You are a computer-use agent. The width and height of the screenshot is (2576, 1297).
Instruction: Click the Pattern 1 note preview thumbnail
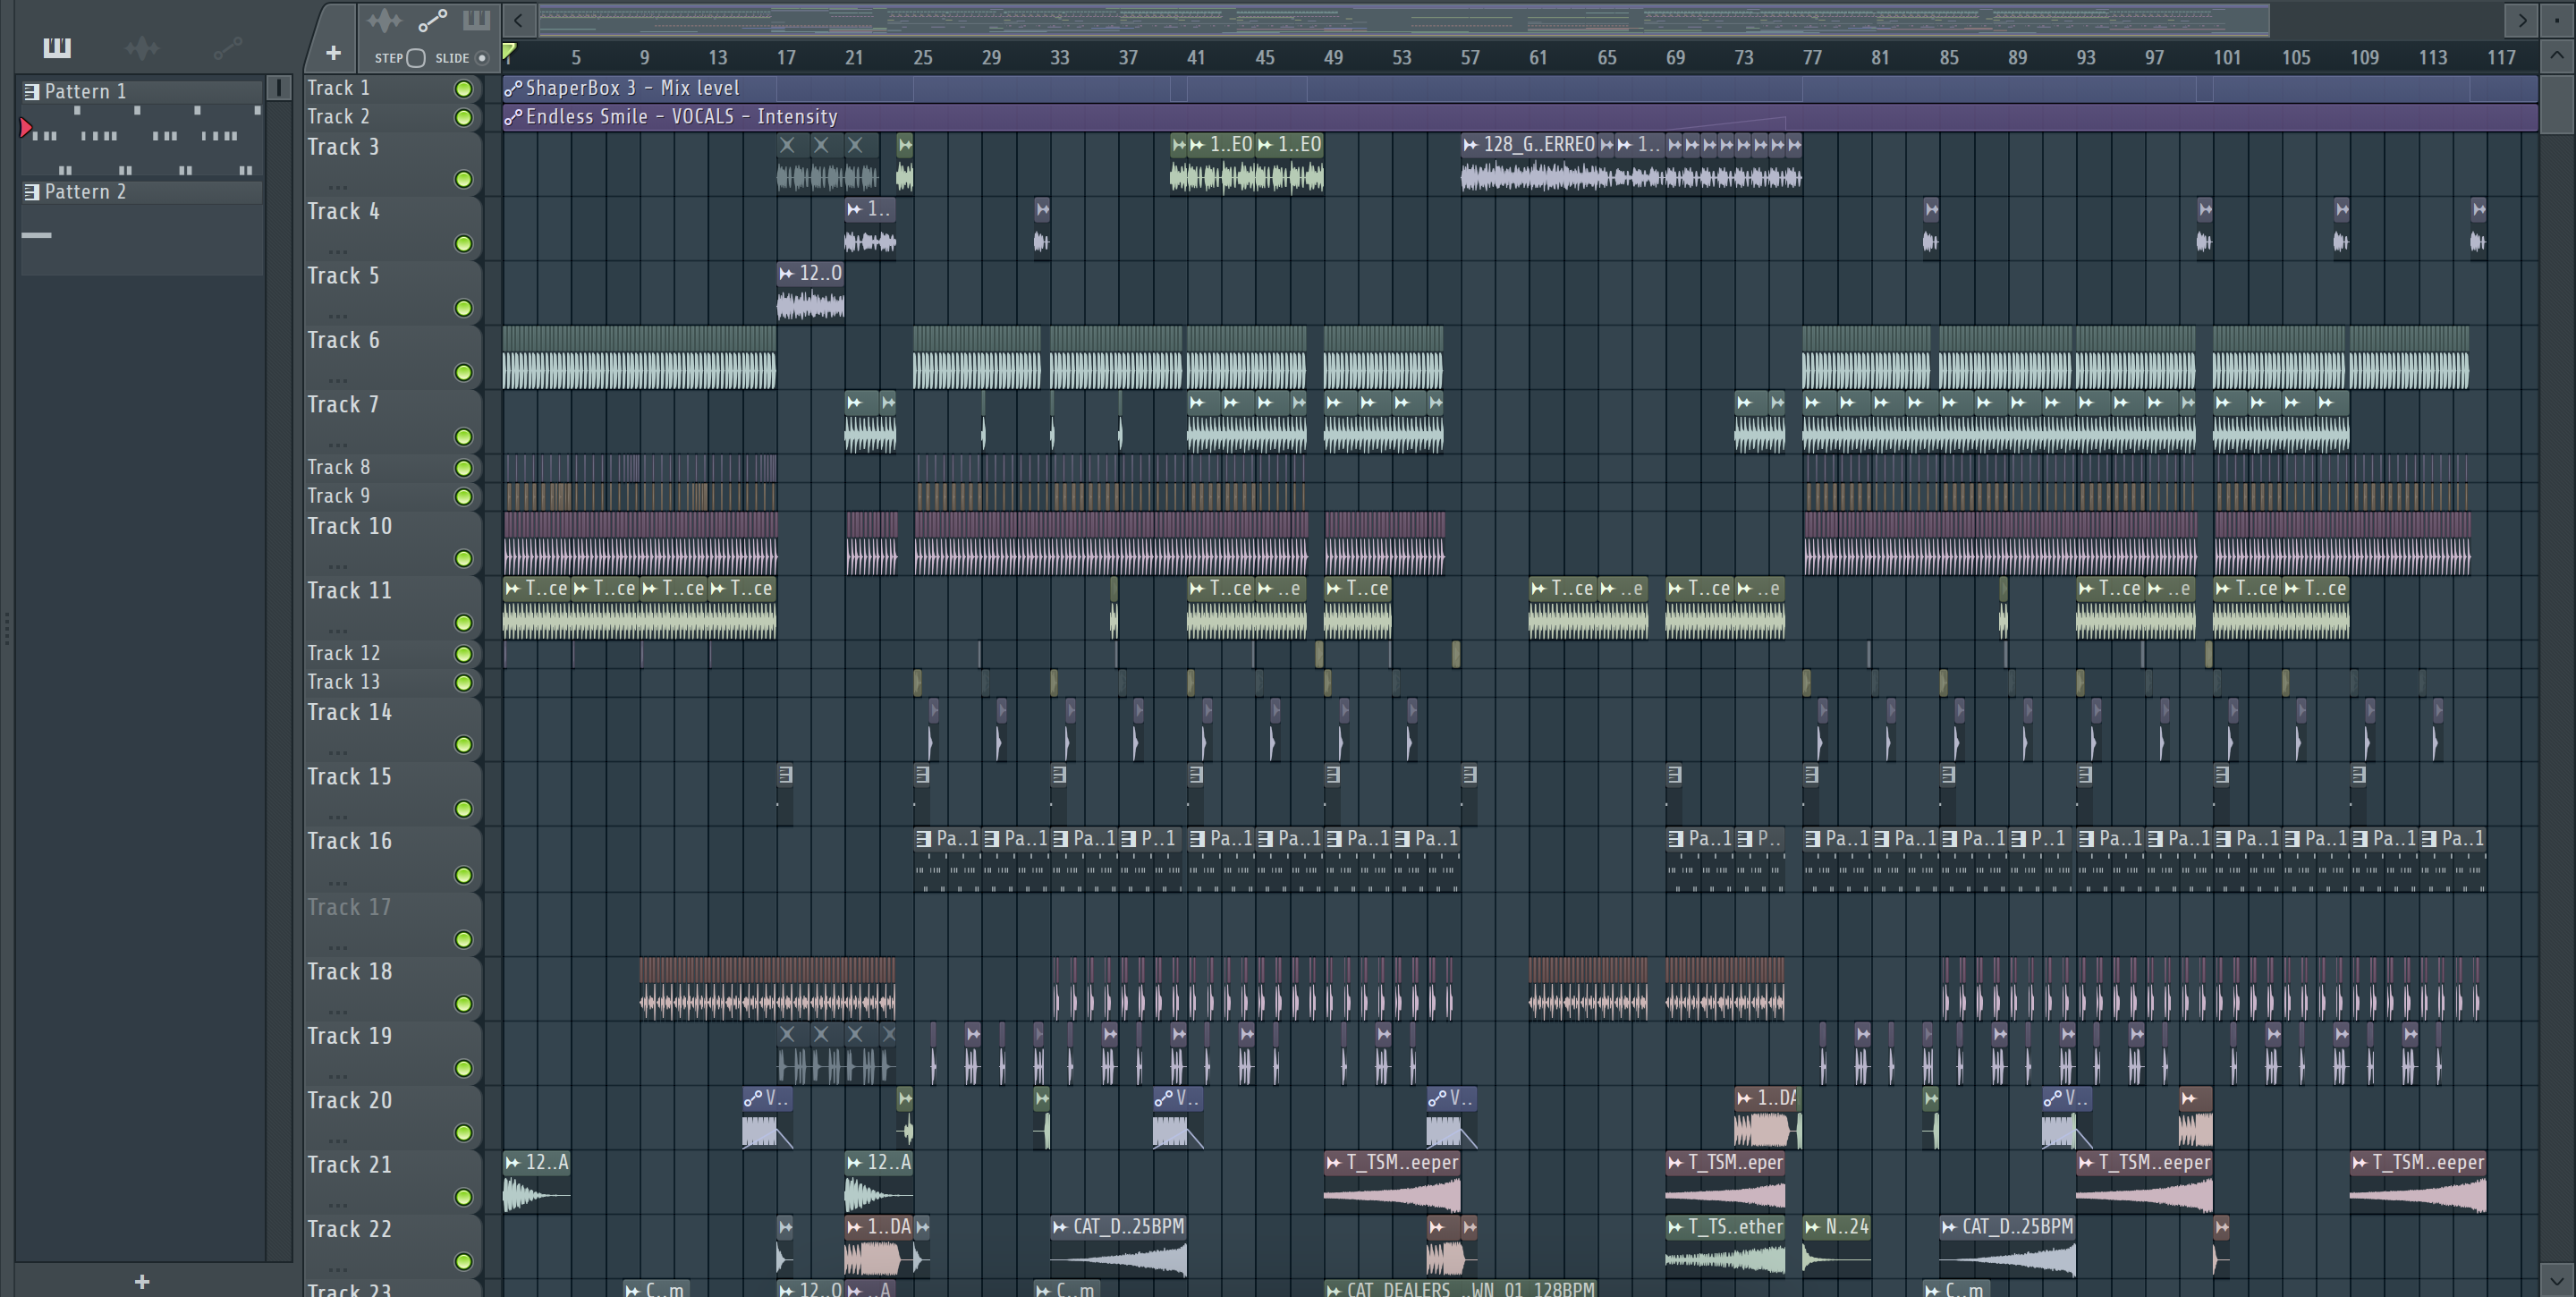coord(141,140)
